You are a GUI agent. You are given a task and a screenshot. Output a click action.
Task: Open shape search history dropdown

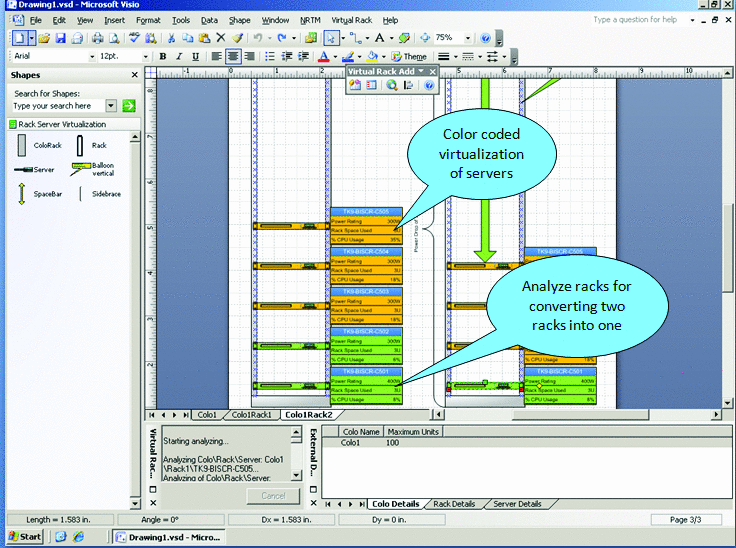(x=111, y=106)
